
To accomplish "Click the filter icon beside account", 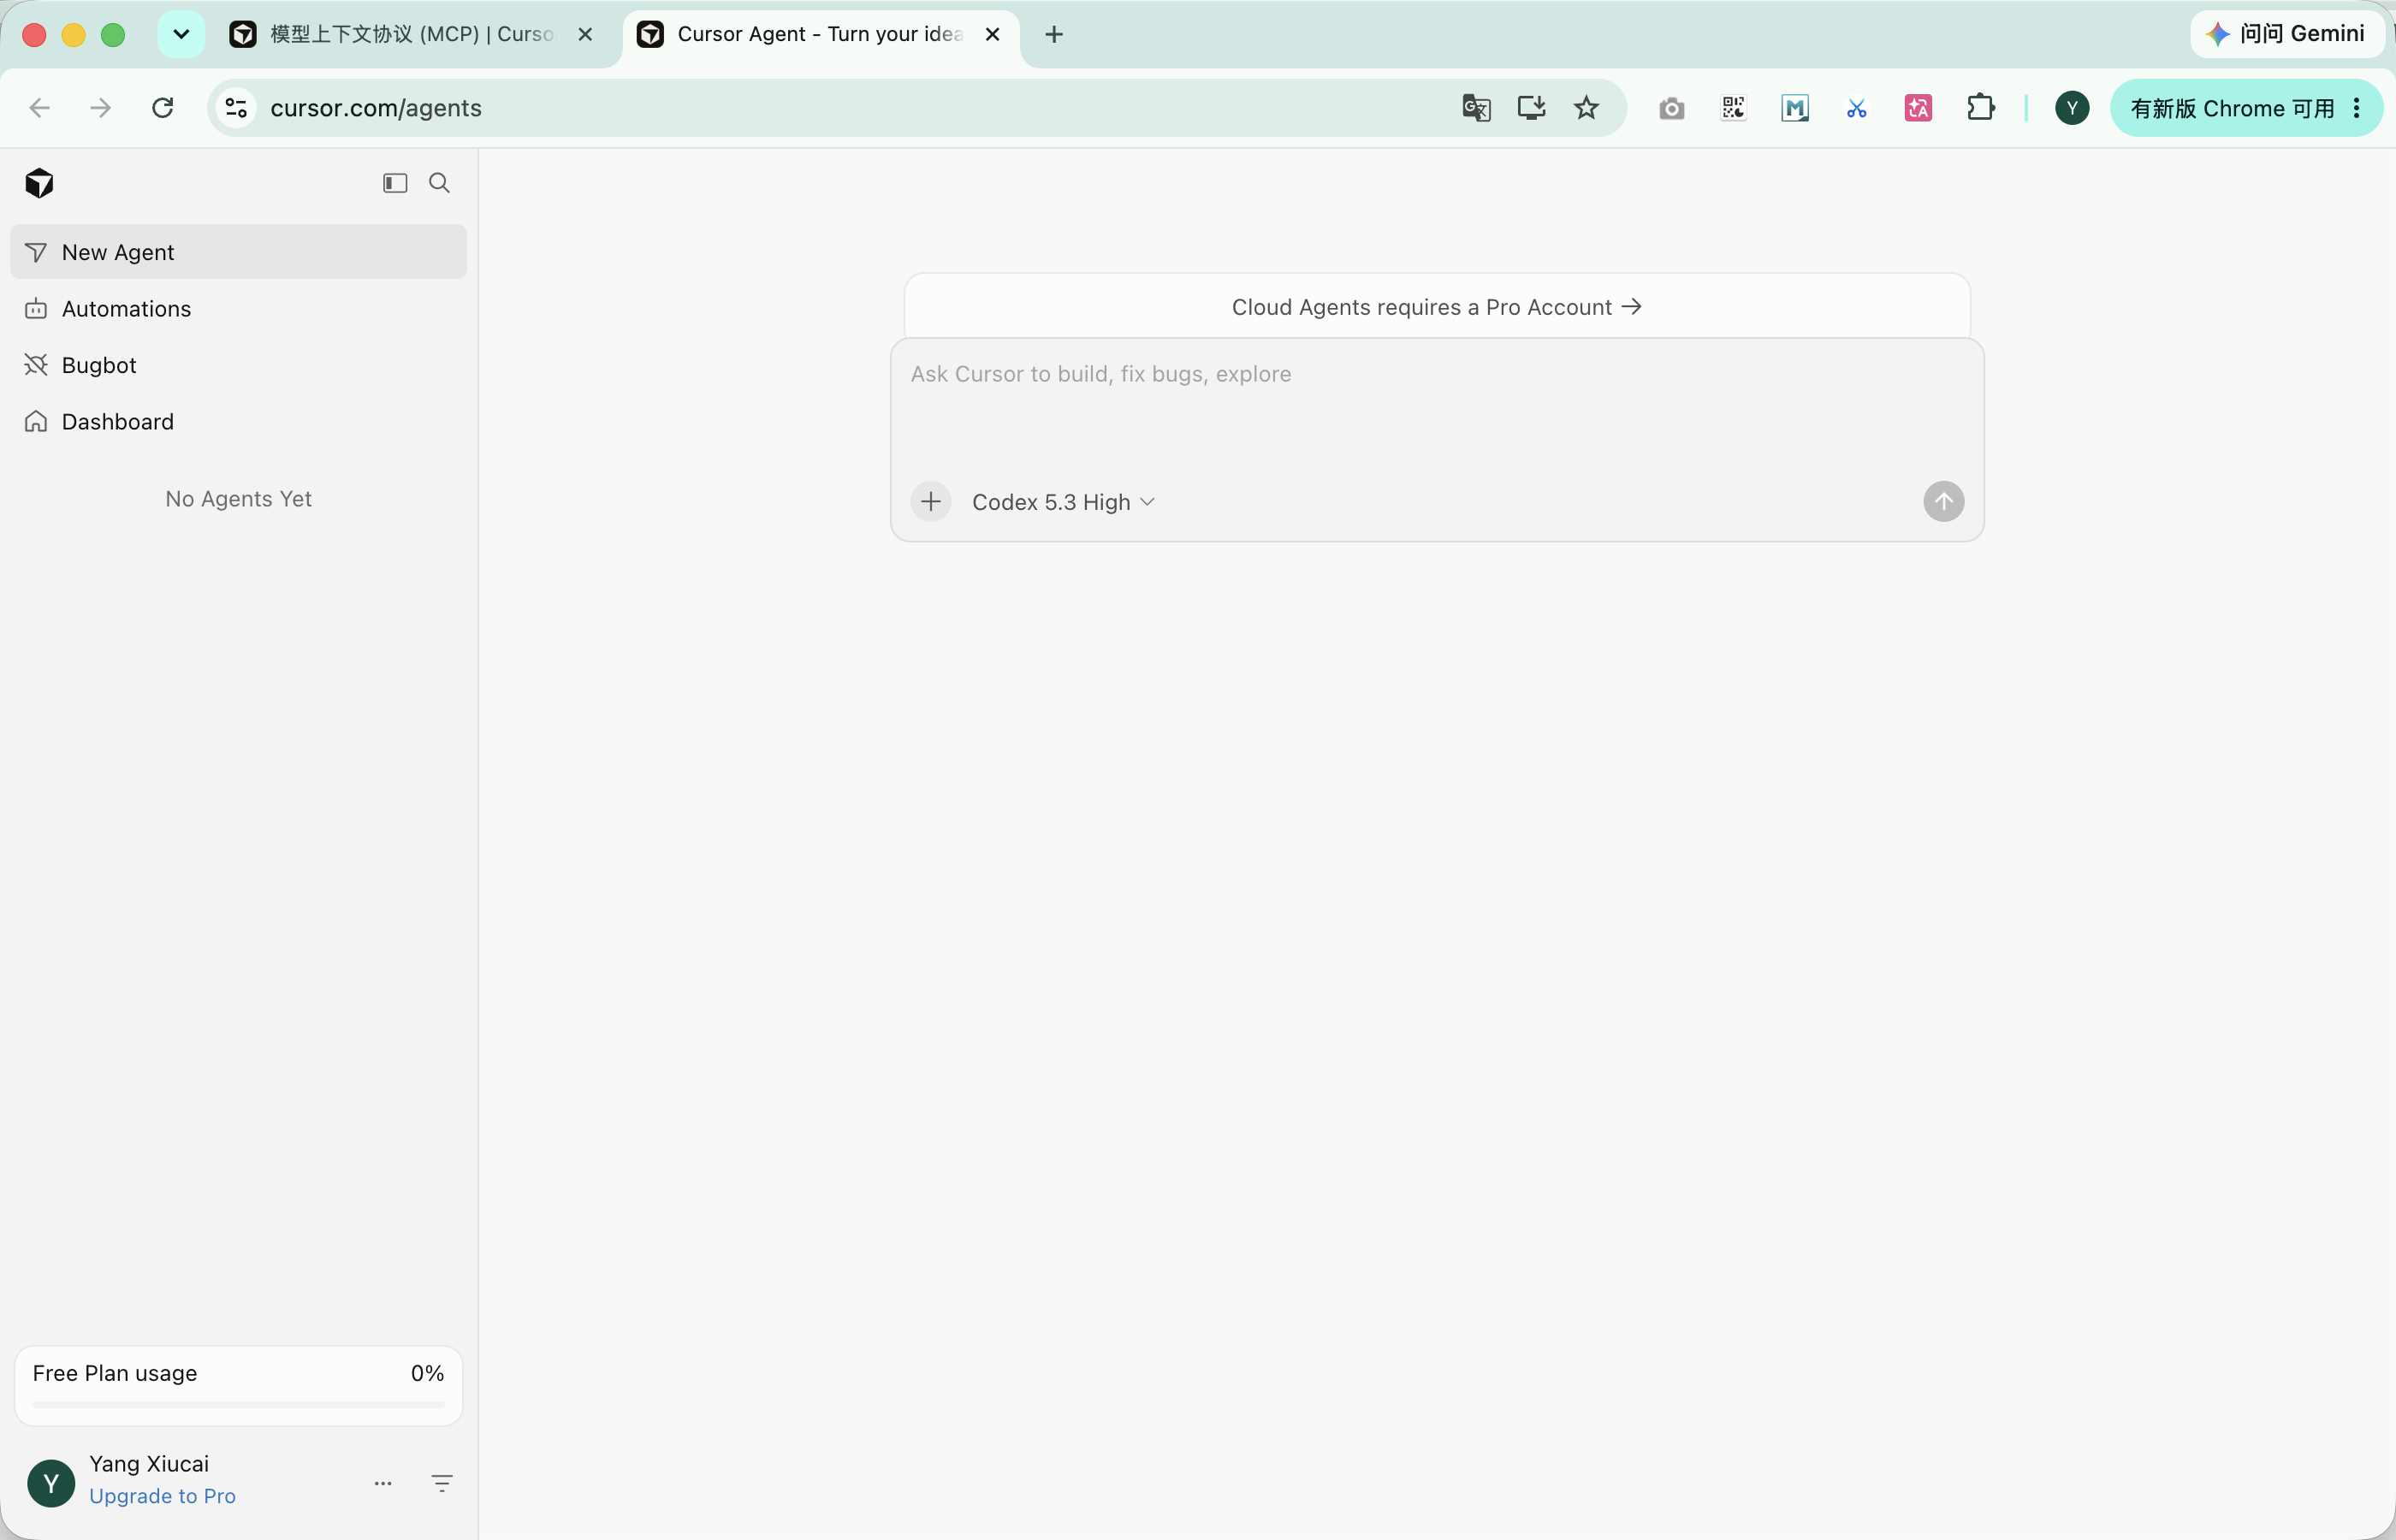I will [x=442, y=1484].
